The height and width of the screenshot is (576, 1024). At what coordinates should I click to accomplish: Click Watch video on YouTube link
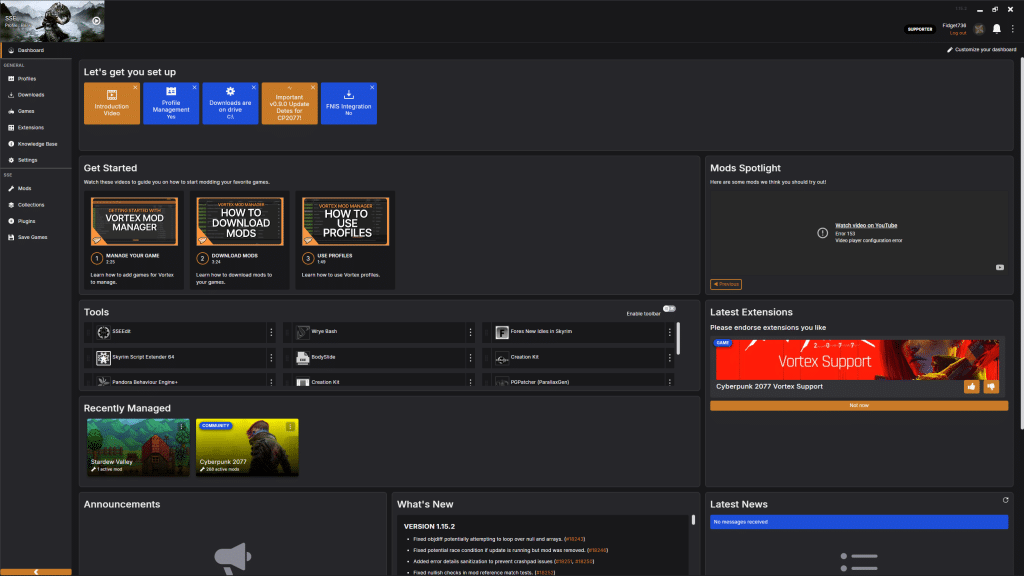point(866,225)
